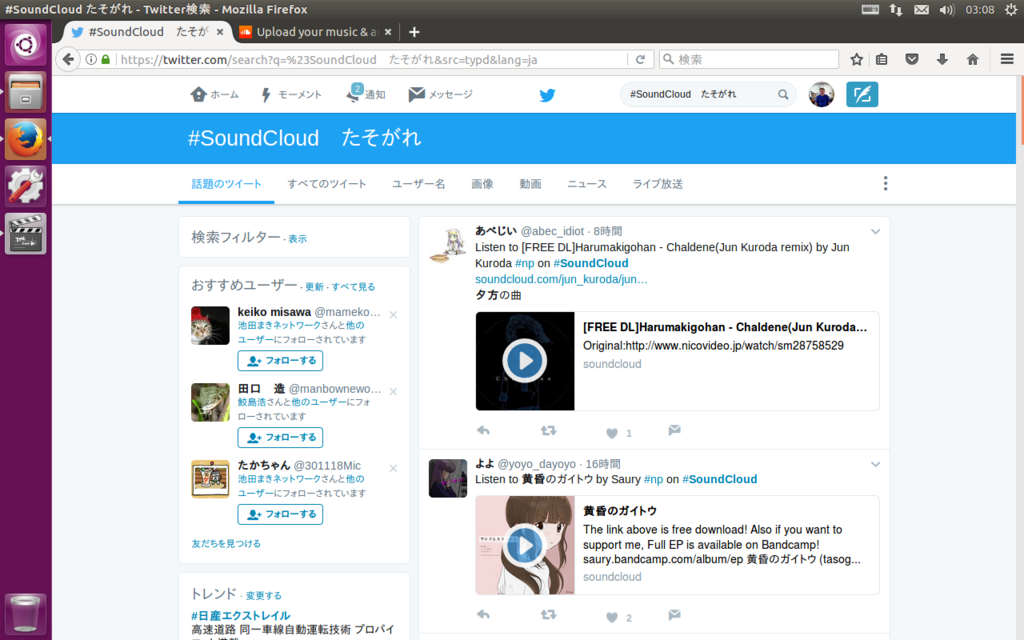Click 友だちを見つける link
The image size is (1024, 640).
point(226,543)
